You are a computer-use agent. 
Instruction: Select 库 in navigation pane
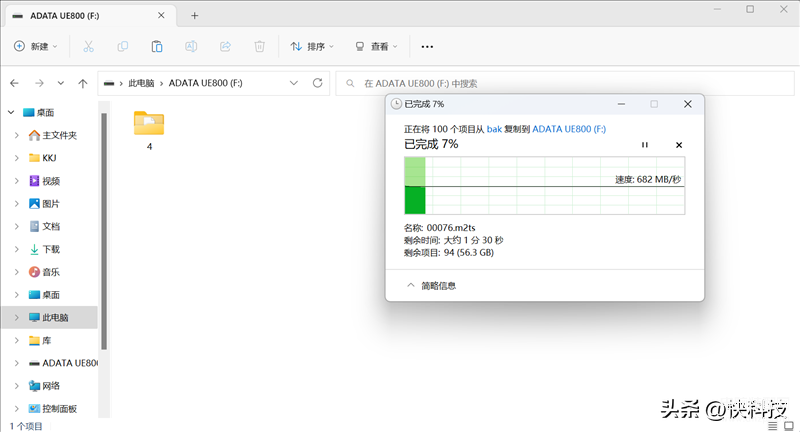pyautogui.click(x=40, y=340)
